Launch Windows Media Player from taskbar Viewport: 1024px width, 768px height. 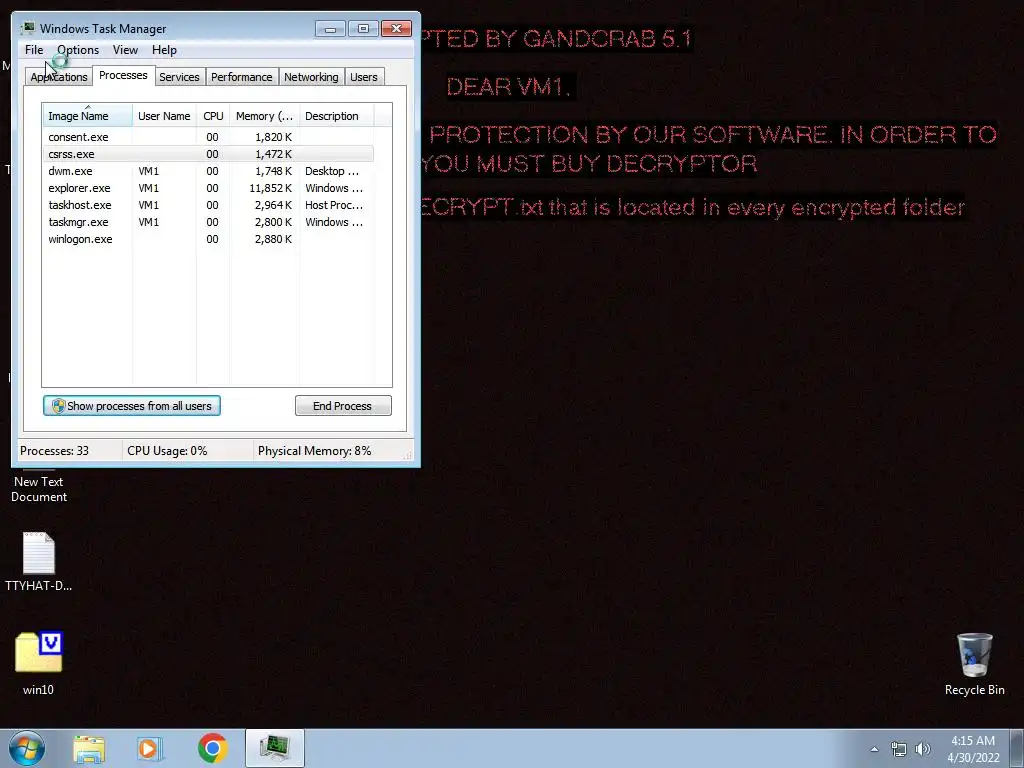point(150,749)
